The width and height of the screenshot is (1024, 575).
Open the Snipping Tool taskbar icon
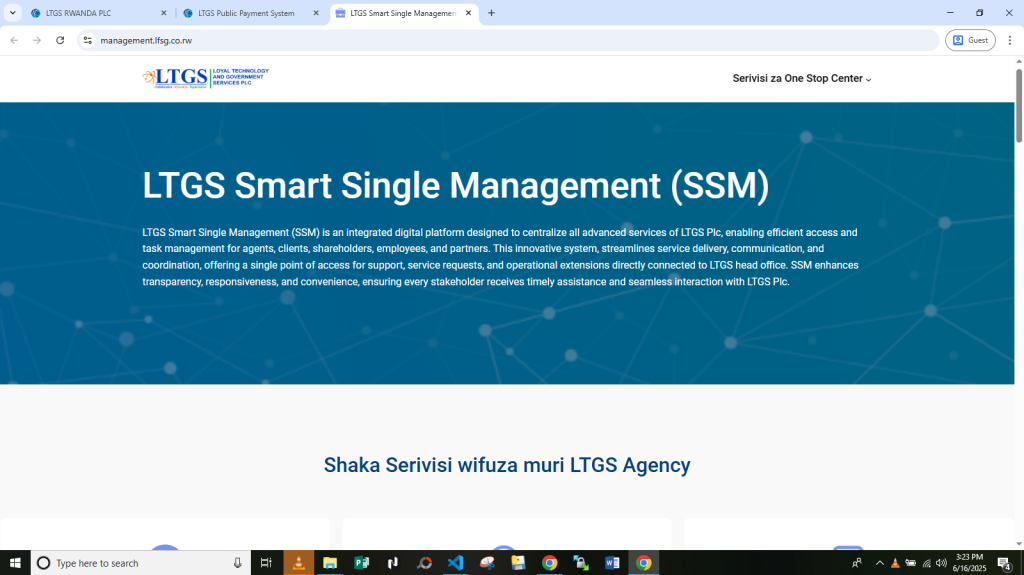[x=487, y=563]
